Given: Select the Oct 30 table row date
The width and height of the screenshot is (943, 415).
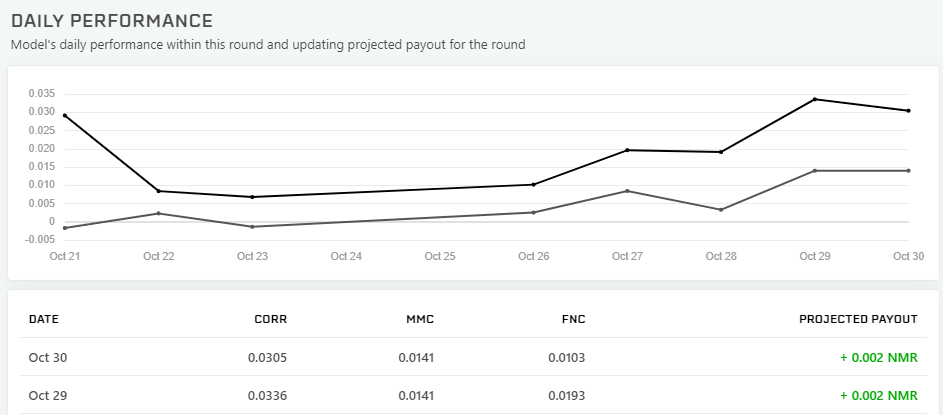Looking at the screenshot, I should (x=48, y=357).
